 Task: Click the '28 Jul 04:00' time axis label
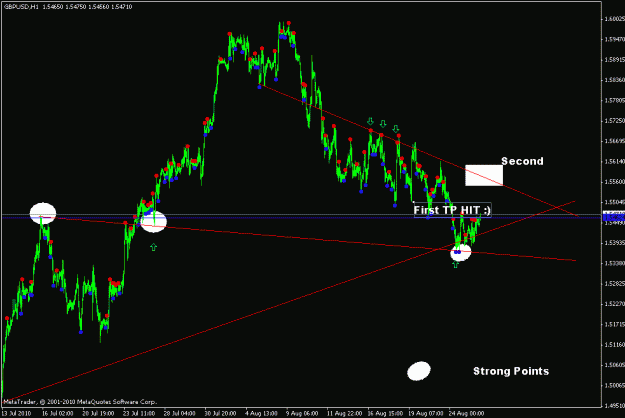(x=180, y=414)
